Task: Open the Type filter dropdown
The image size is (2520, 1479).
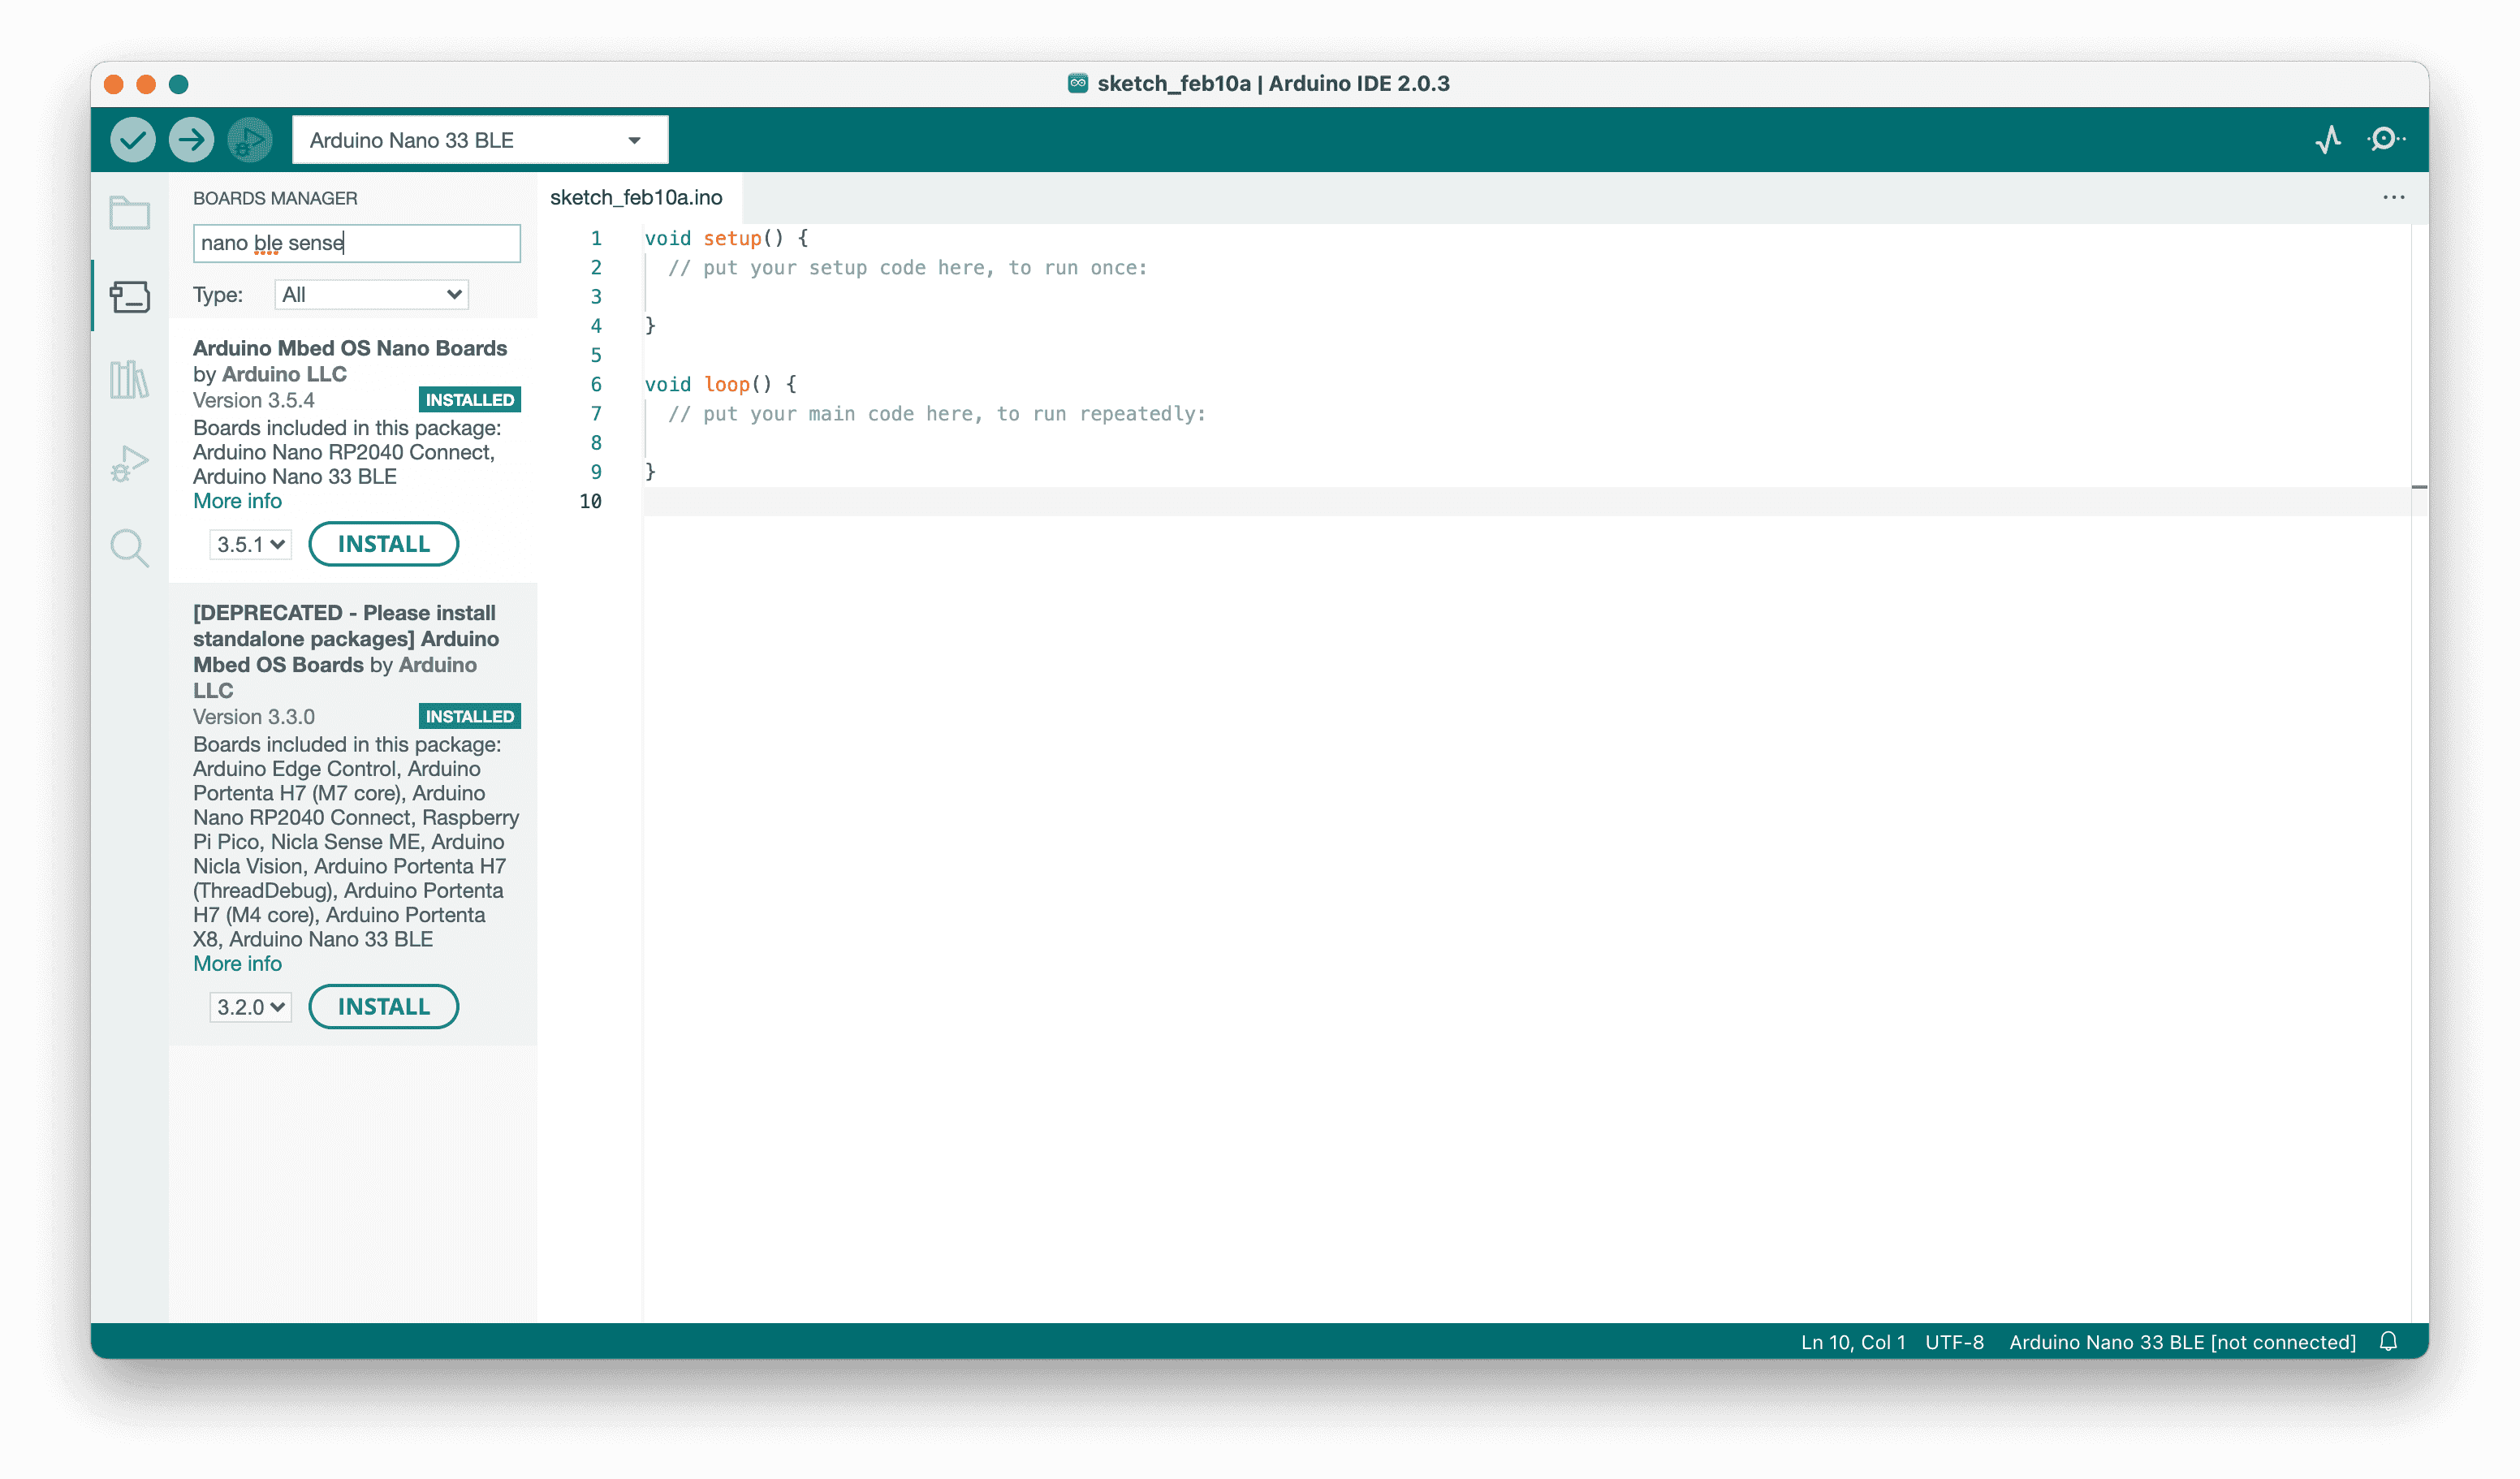Action: [371, 295]
